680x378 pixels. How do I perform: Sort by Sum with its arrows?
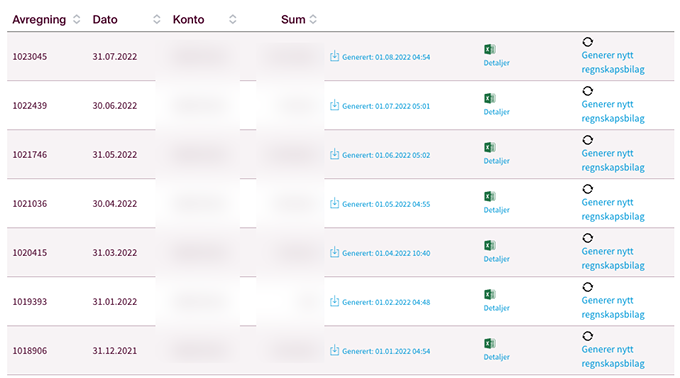point(313,20)
